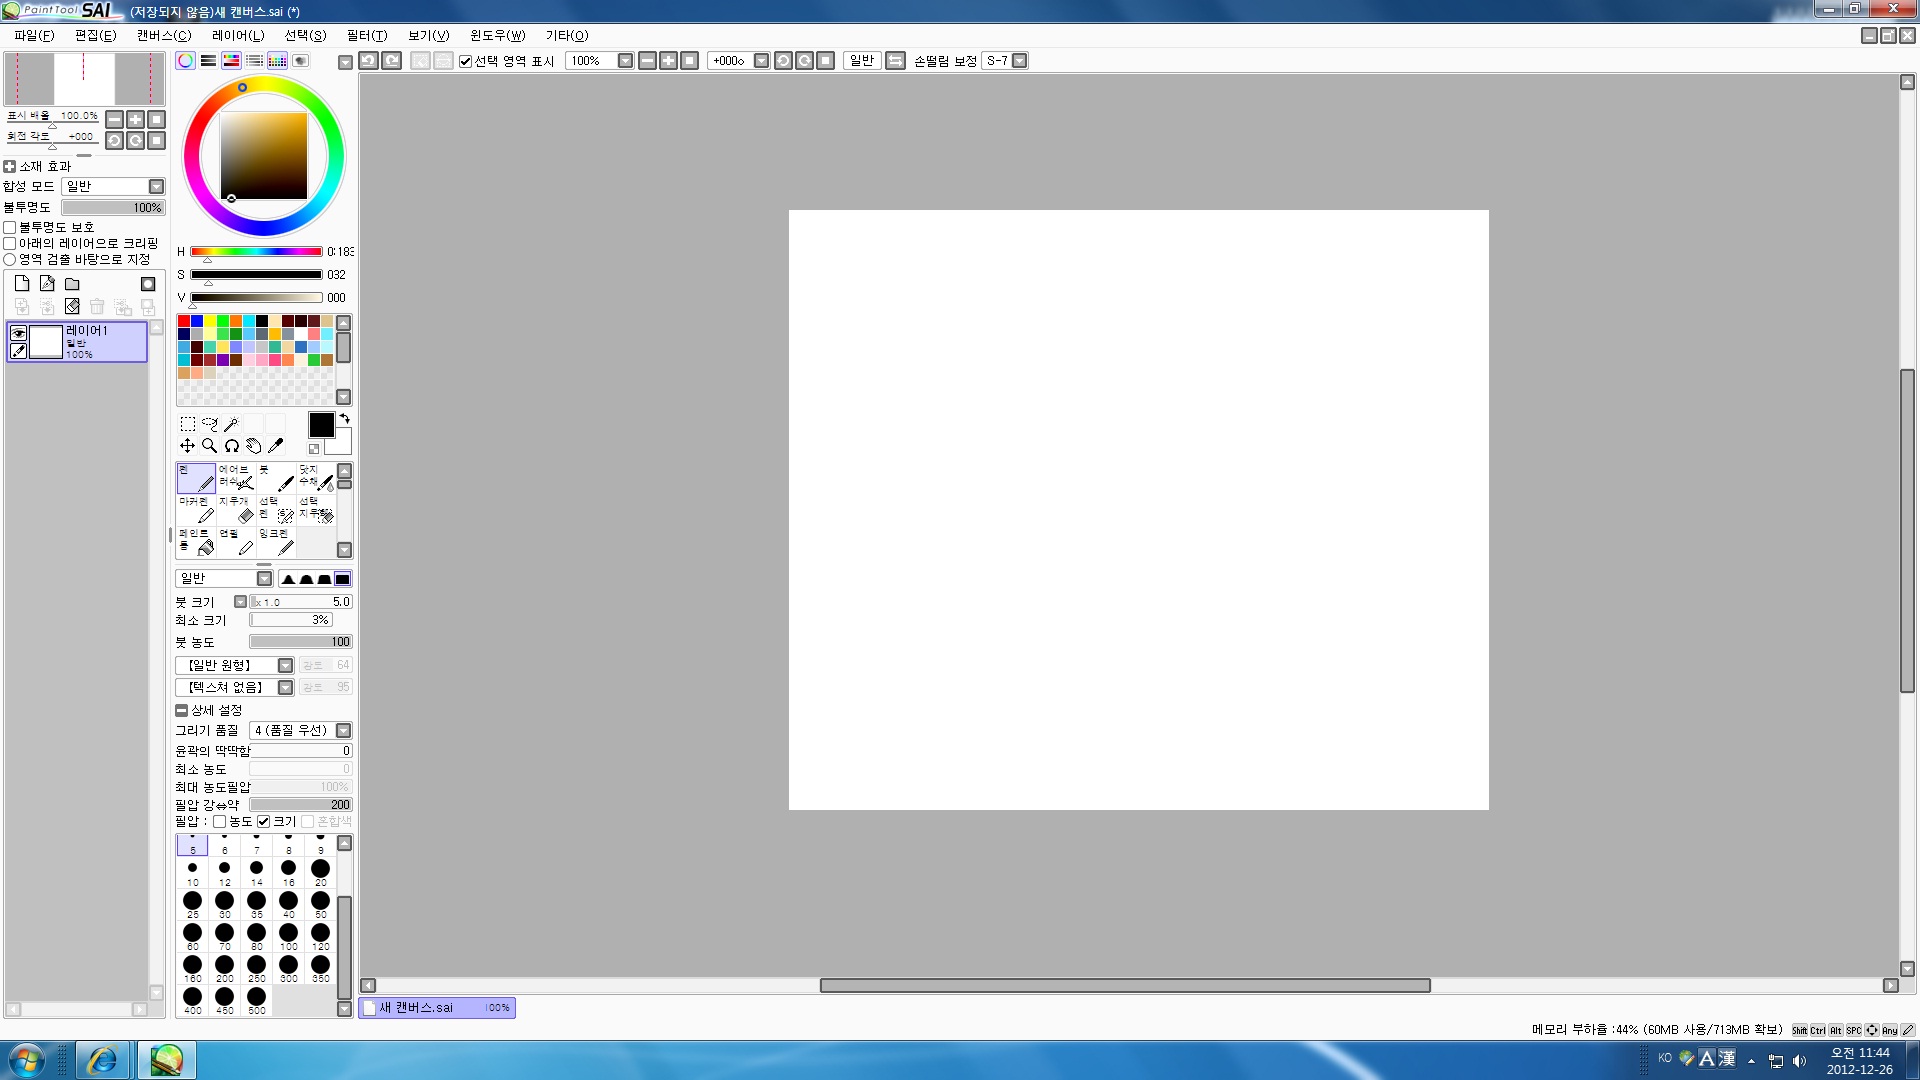This screenshot has width=1920, height=1080.
Task: Select the Paint Bucket (페인트 통) tool
Action: click(x=196, y=542)
